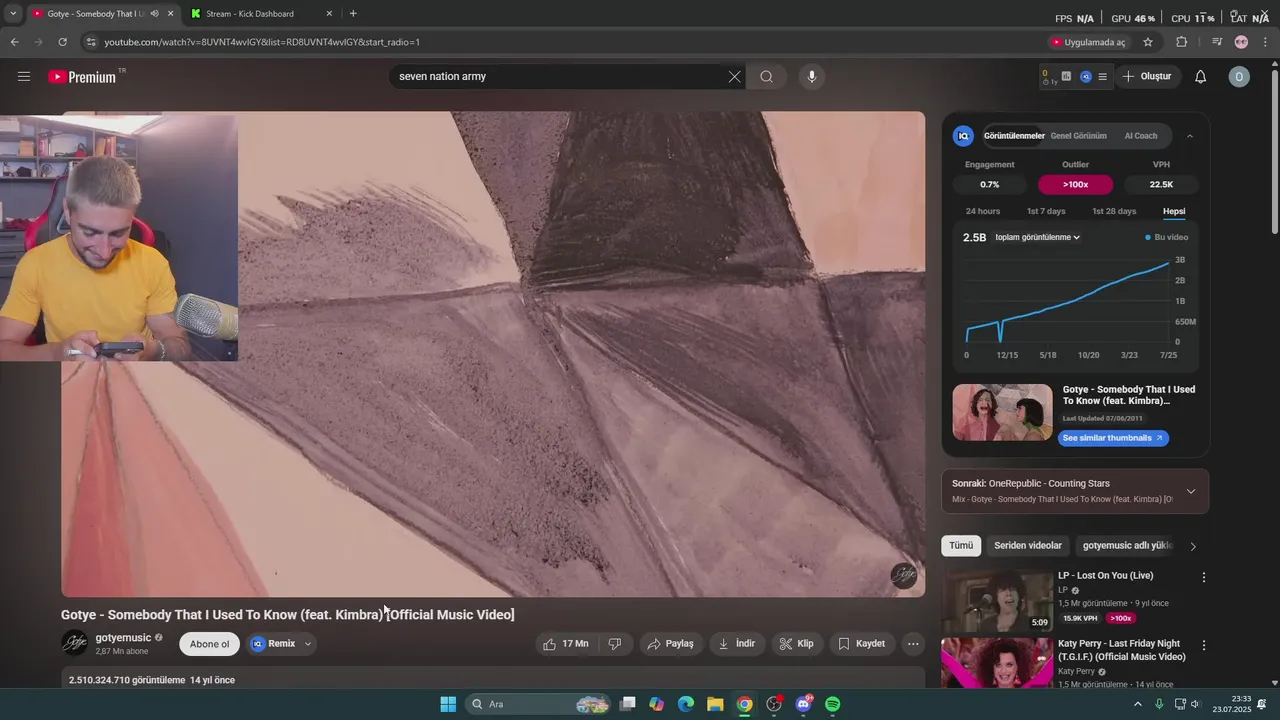The image size is (1280, 720).
Task: Select the '24 hours' time range
Action: [982, 211]
